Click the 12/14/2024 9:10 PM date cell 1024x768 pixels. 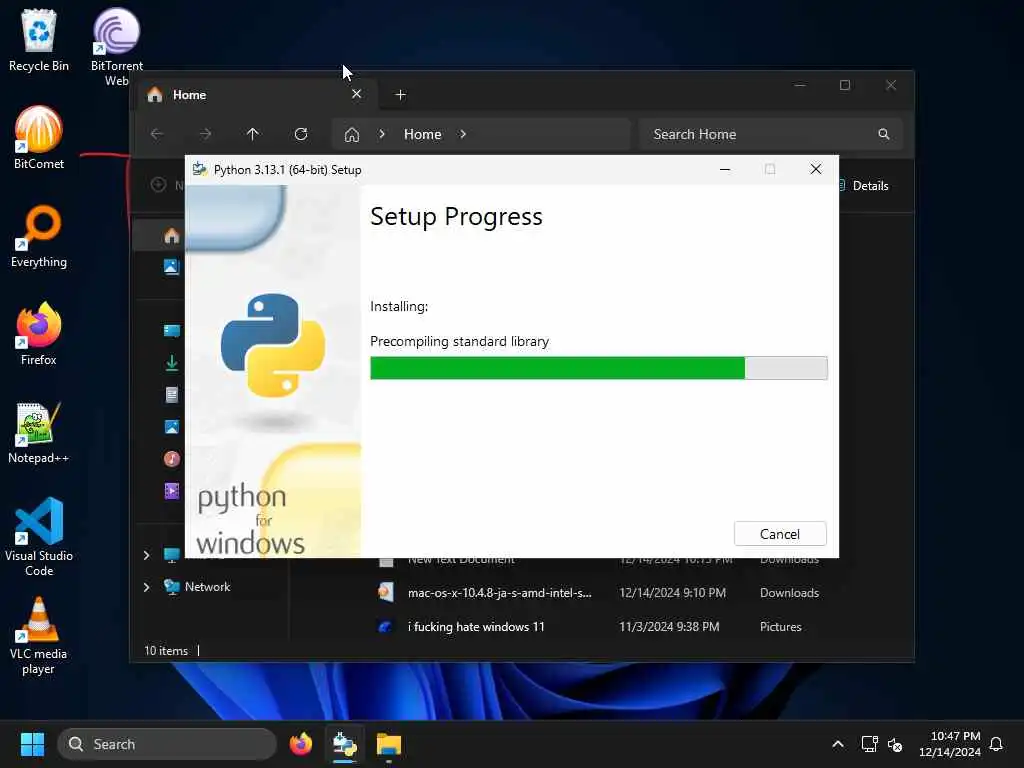point(673,592)
